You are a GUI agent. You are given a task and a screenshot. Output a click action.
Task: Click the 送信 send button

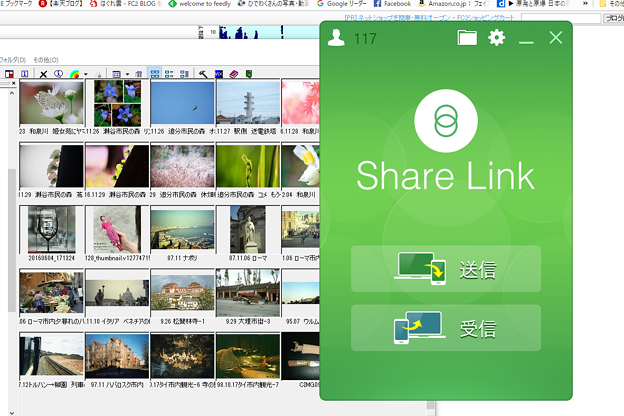pyautogui.click(x=446, y=269)
